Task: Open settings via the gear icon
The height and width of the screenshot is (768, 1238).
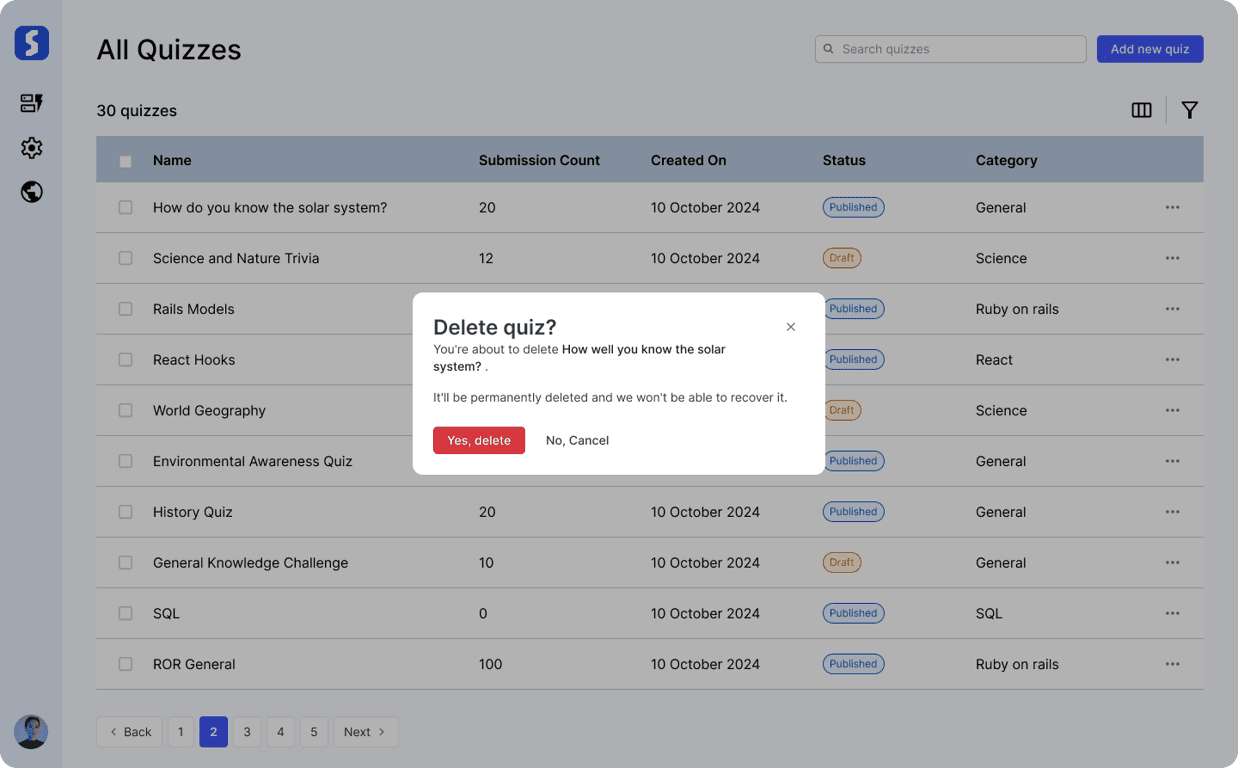Action: 31,148
